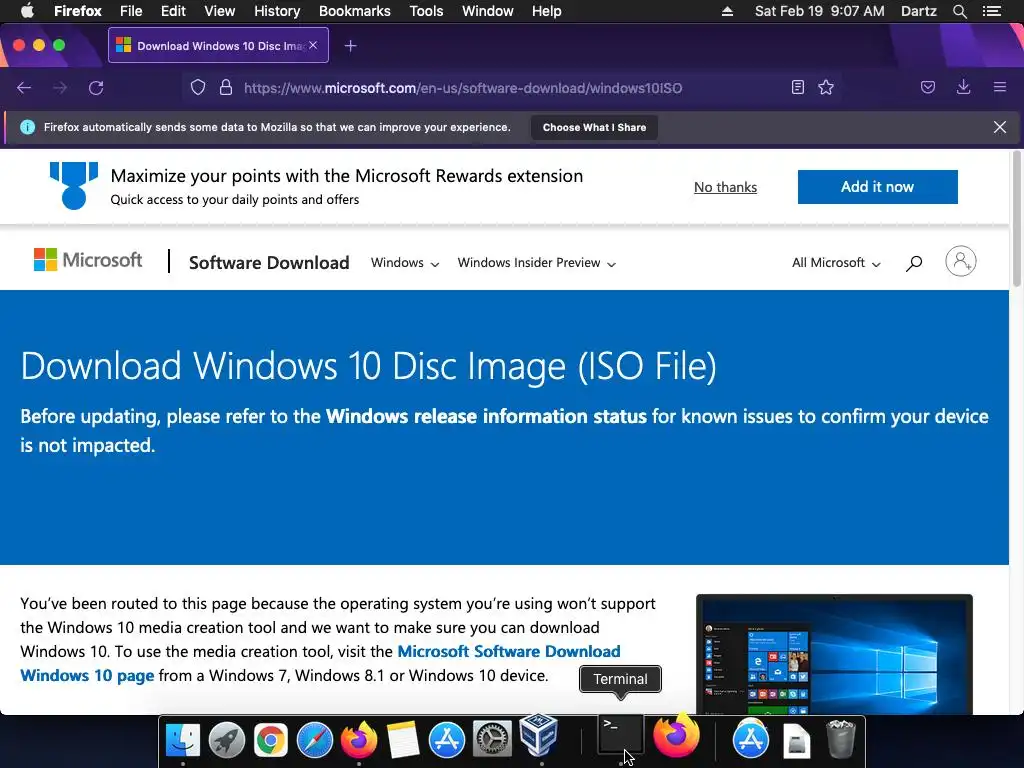Click the Choose What I Share button

point(594,127)
